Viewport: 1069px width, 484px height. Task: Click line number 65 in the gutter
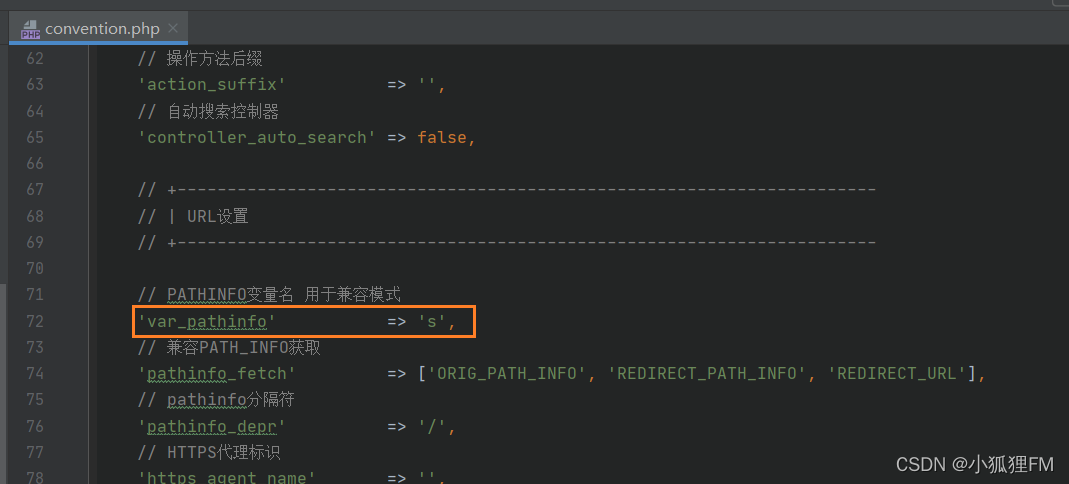click(35, 137)
